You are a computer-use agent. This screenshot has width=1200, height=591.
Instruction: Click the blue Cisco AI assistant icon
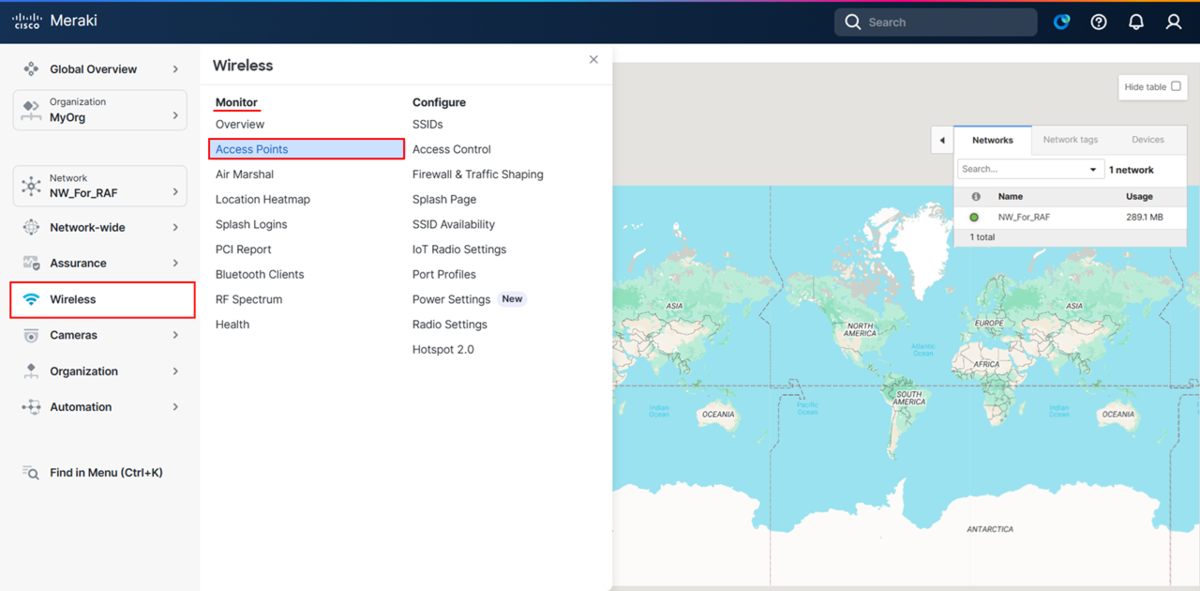tap(1062, 22)
